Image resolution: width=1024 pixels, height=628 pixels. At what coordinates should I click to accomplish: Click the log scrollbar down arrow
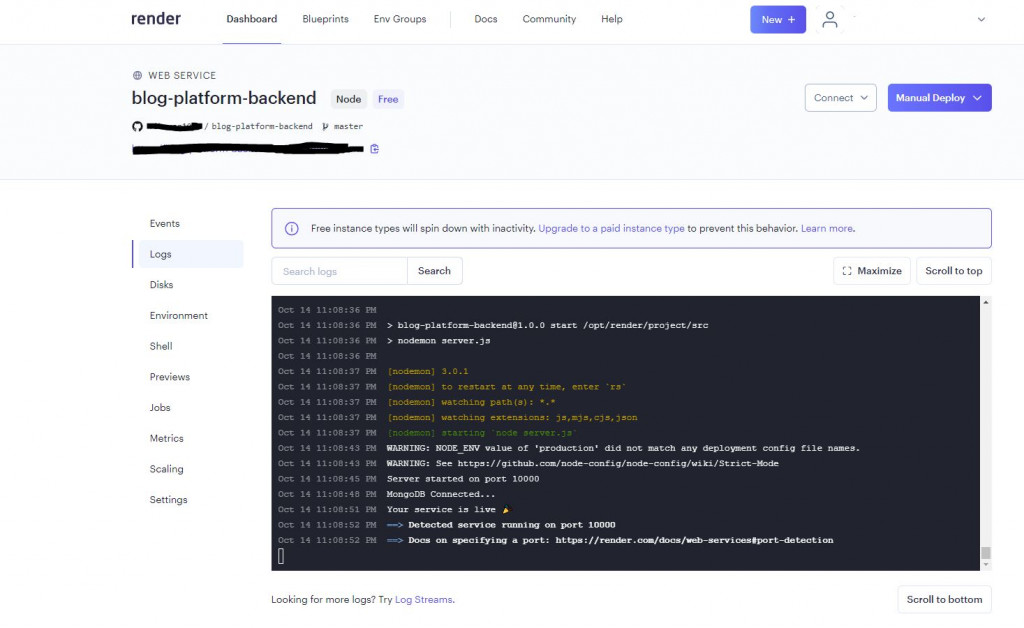pos(985,565)
